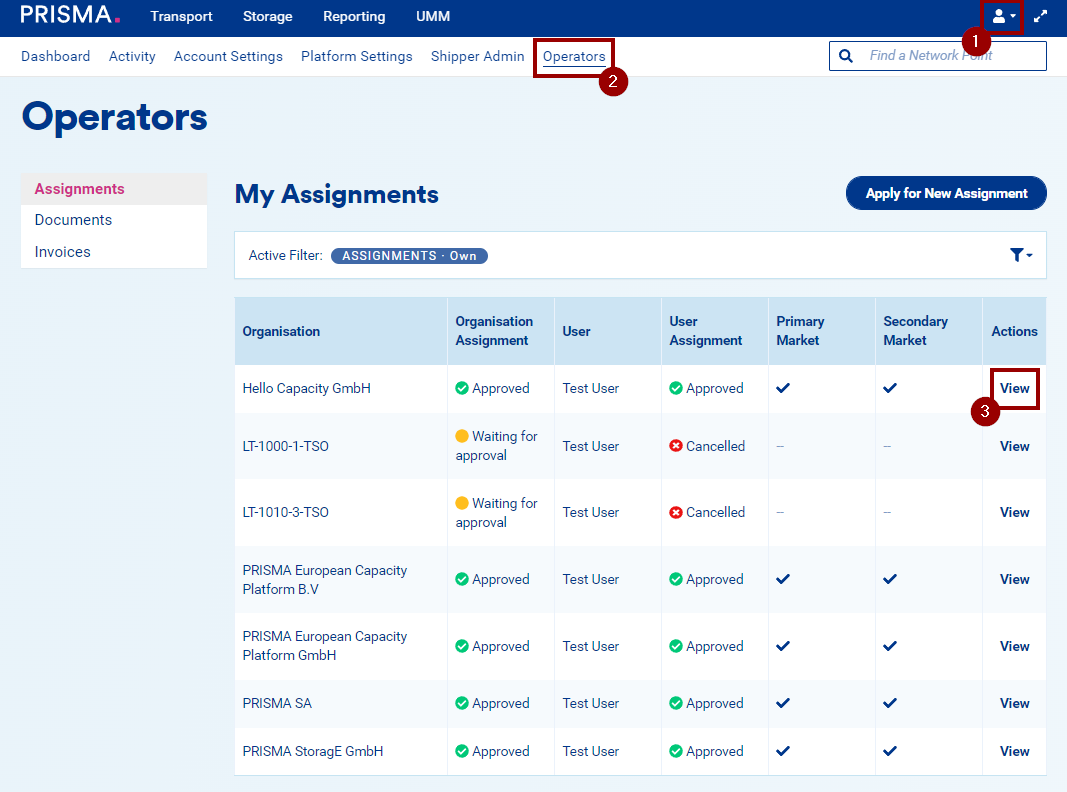Click yellow waiting status icon for LT-1010-3-TSO
Image resolution: width=1067 pixels, height=792 pixels.
pyautogui.click(x=462, y=503)
